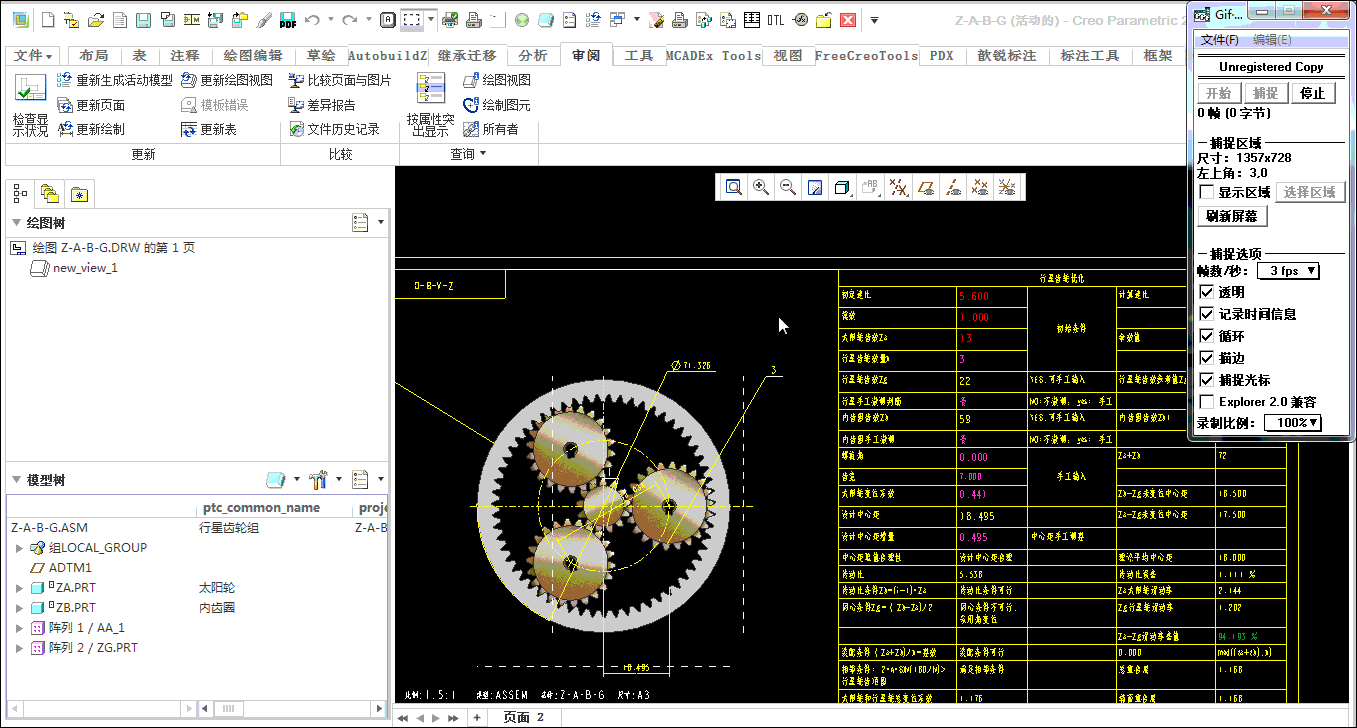Switch to the Layout (布局) ribbon tab
The height and width of the screenshot is (728, 1357).
(x=94, y=56)
